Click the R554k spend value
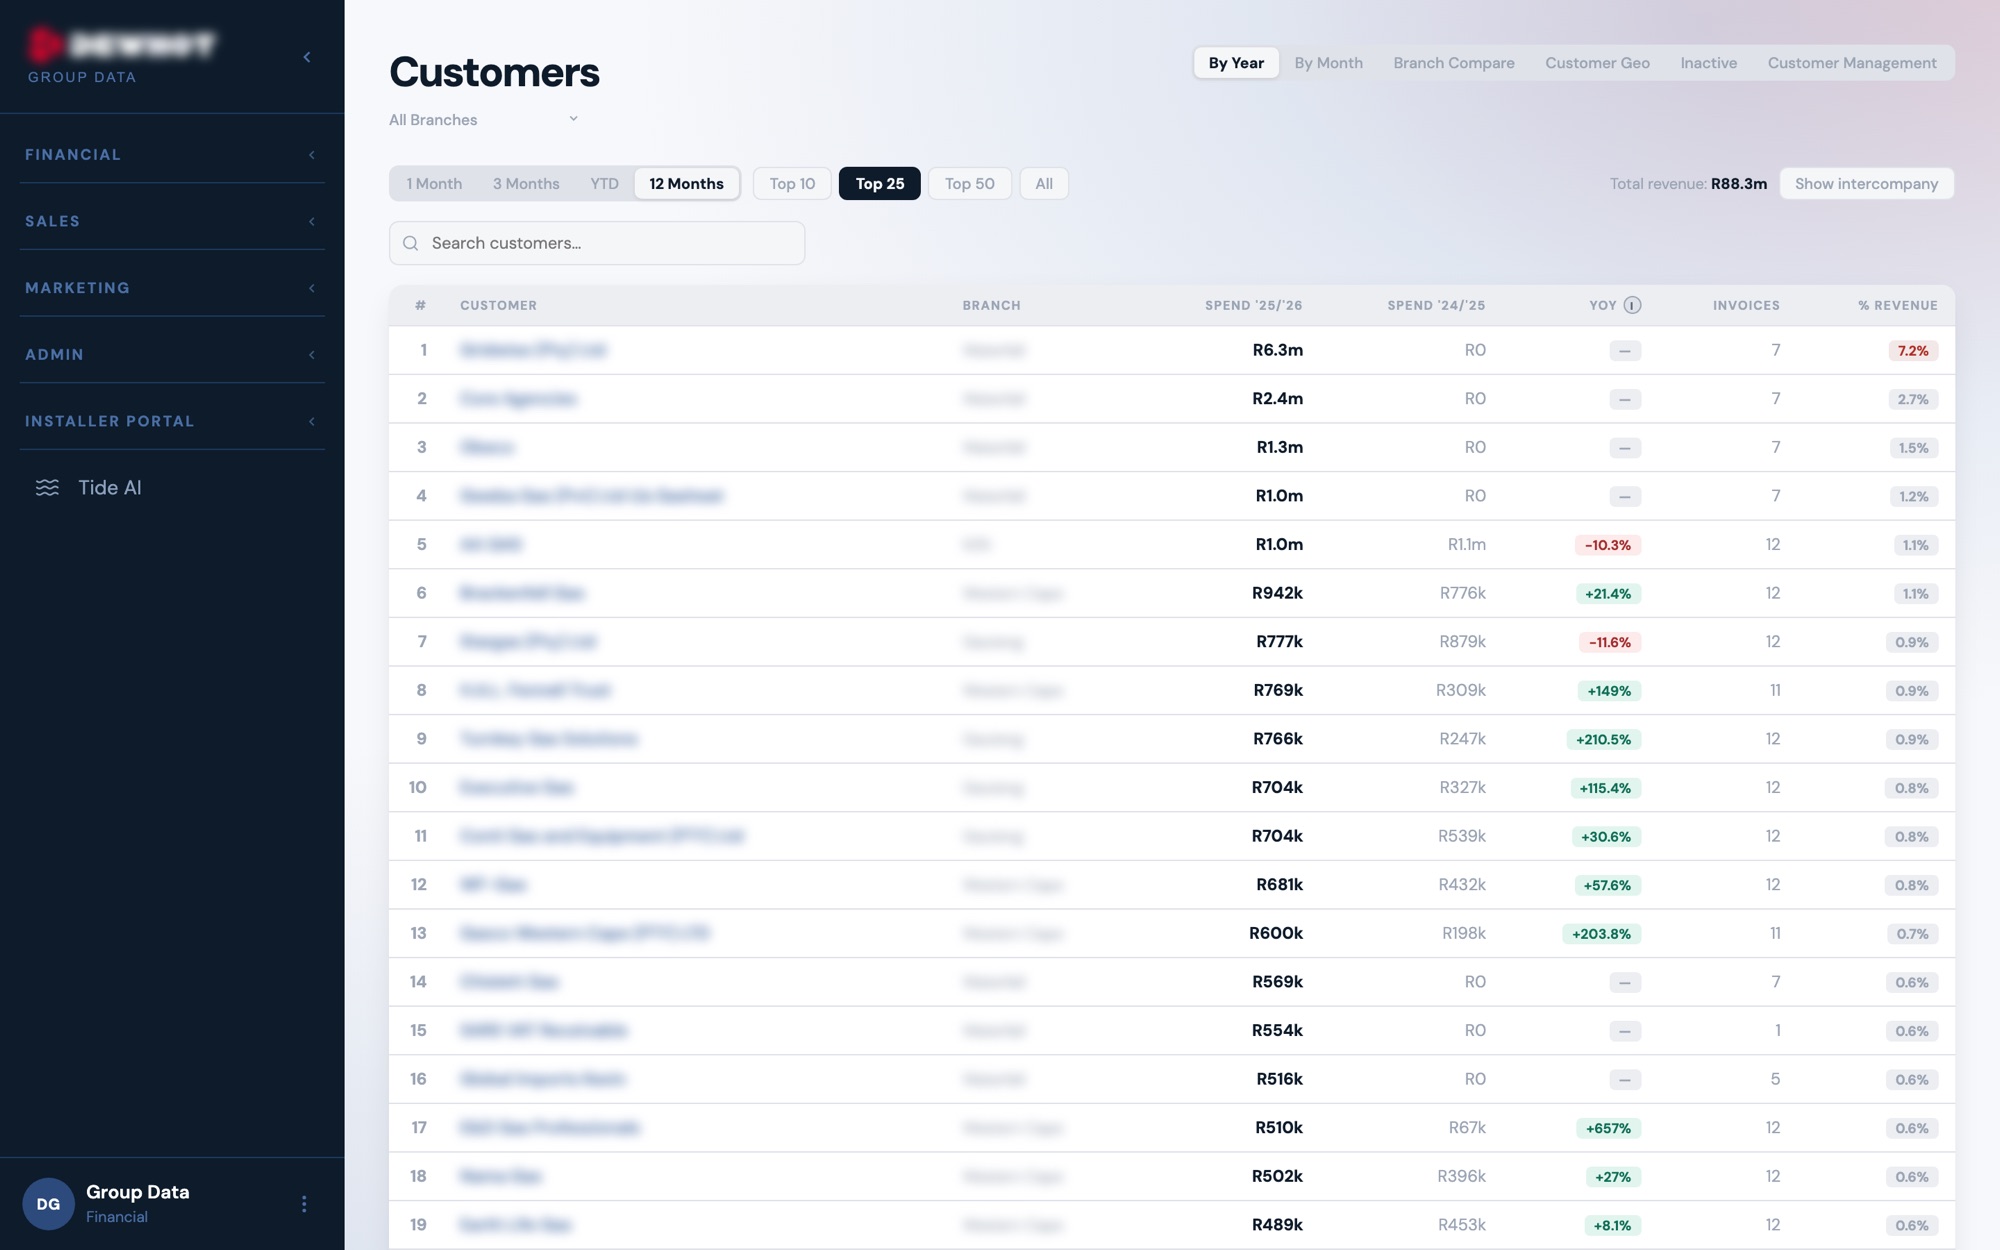This screenshot has height=1250, width=2000. coord(1277,1030)
